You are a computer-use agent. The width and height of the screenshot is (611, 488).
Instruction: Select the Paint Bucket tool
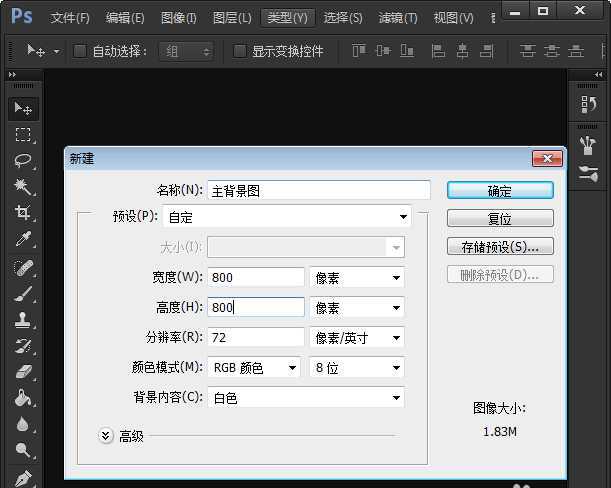click(x=23, y=398)
